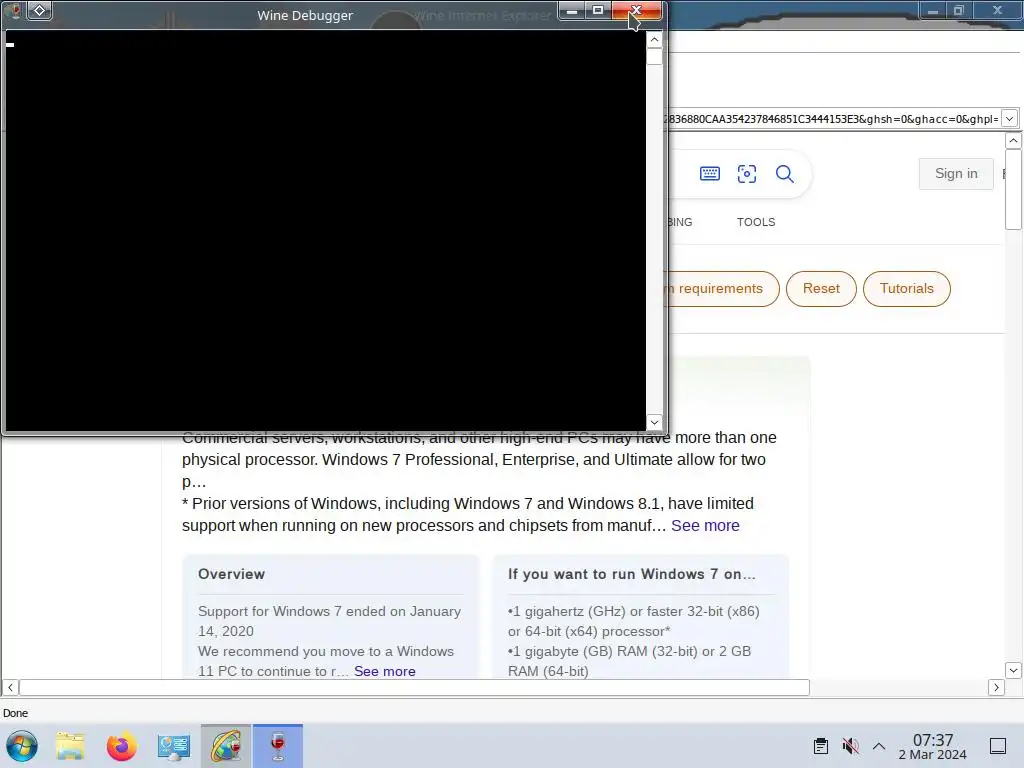
Task: Click See more in the Overview card
Action: point(385,671)
